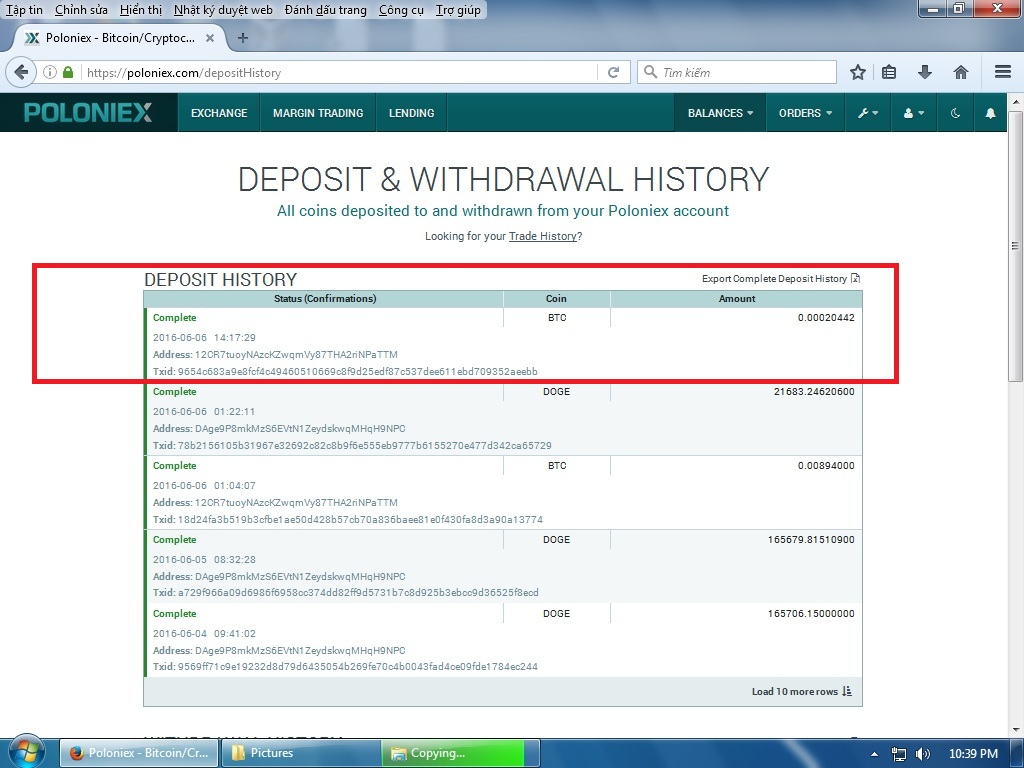Go to the Firefox home page icon
Image resolution: width=1024 pixels, height=768 pixels.
[961, 72]
